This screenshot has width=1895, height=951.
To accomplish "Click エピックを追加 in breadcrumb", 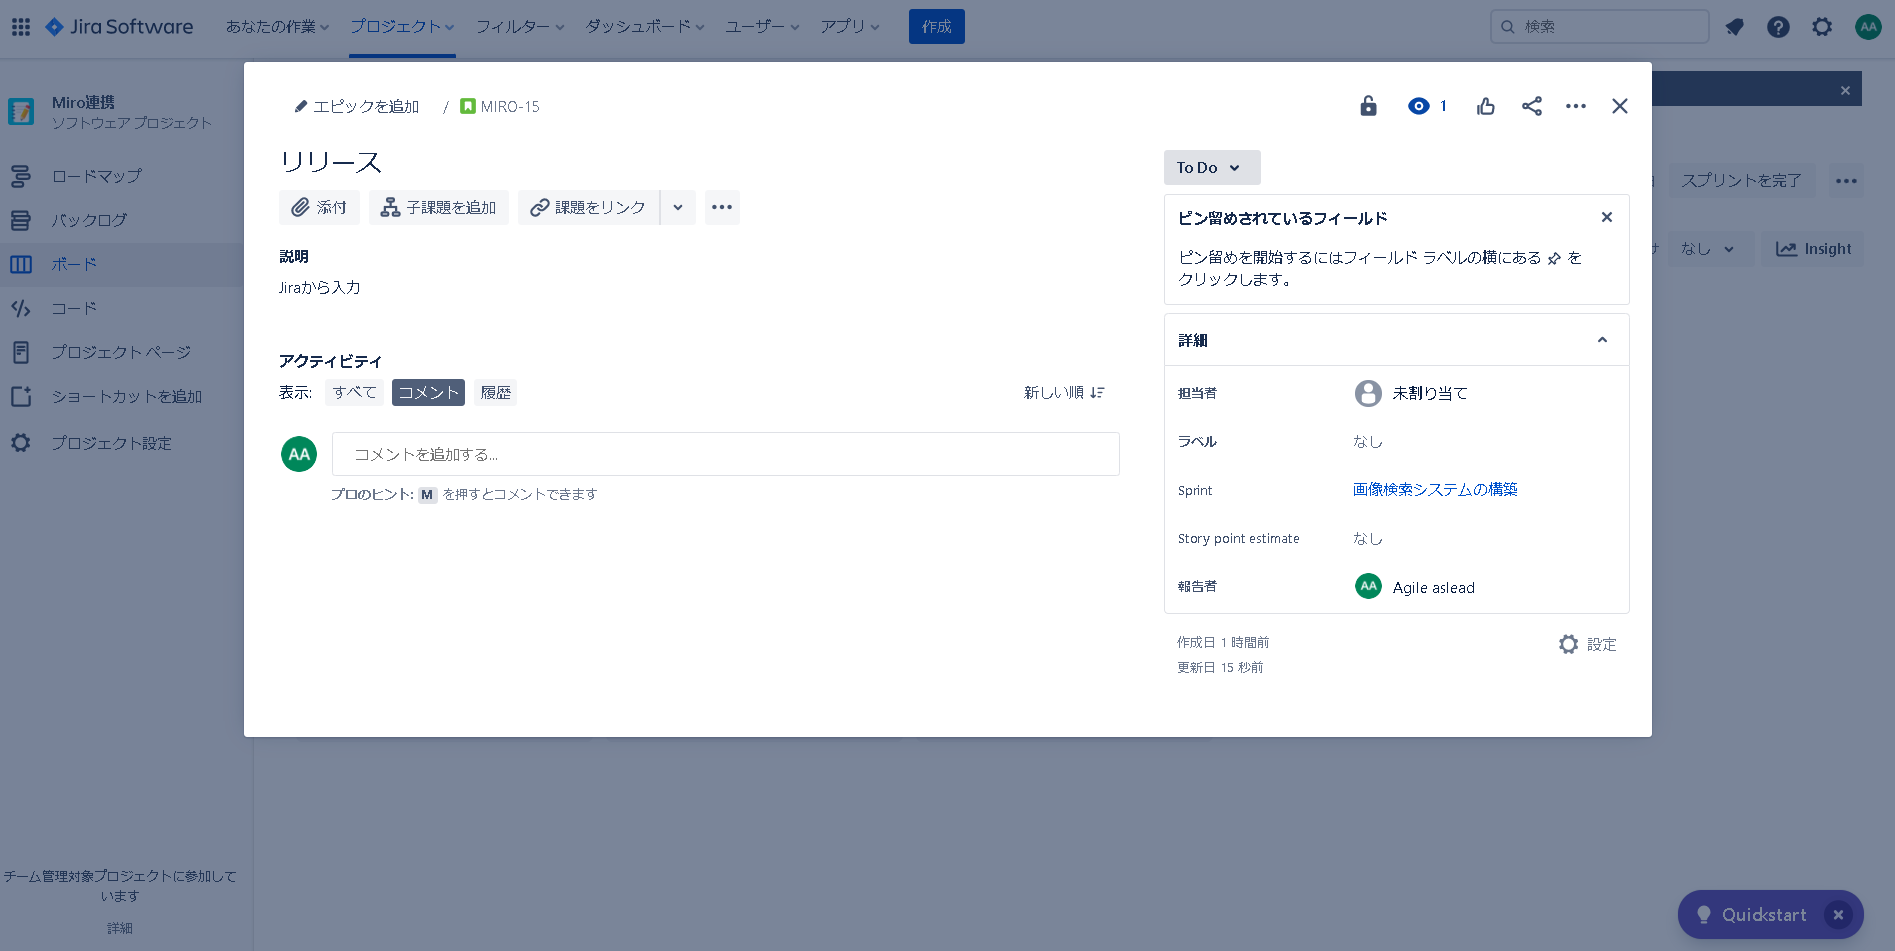I will [356, 107].
